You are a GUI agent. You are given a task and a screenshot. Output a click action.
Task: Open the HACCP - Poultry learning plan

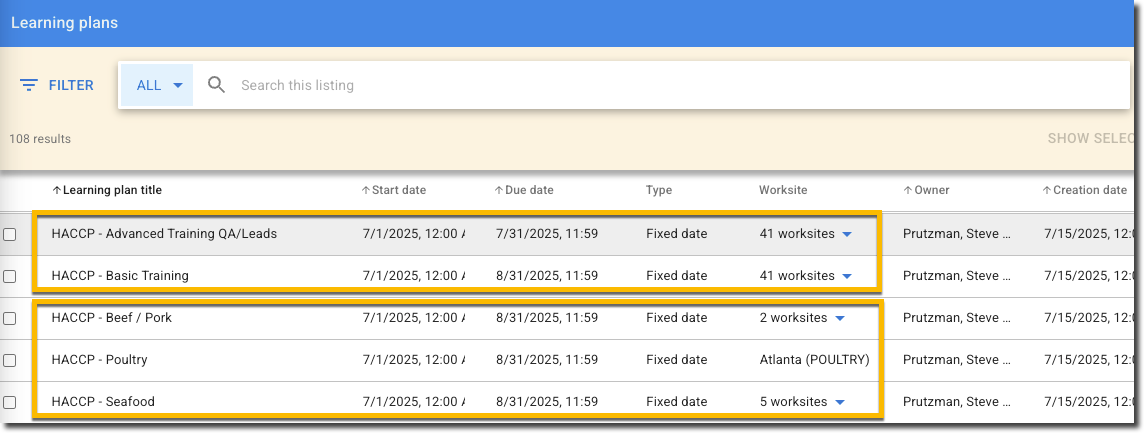coord(99,360)
